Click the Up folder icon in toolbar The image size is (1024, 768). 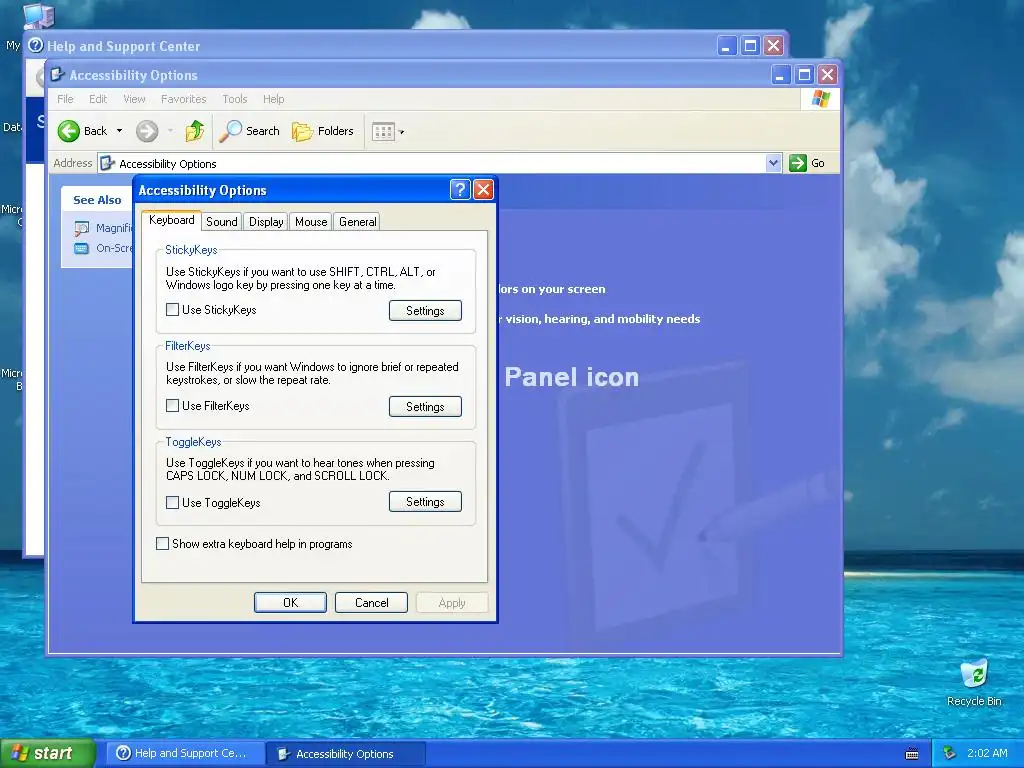pos(194,131)
